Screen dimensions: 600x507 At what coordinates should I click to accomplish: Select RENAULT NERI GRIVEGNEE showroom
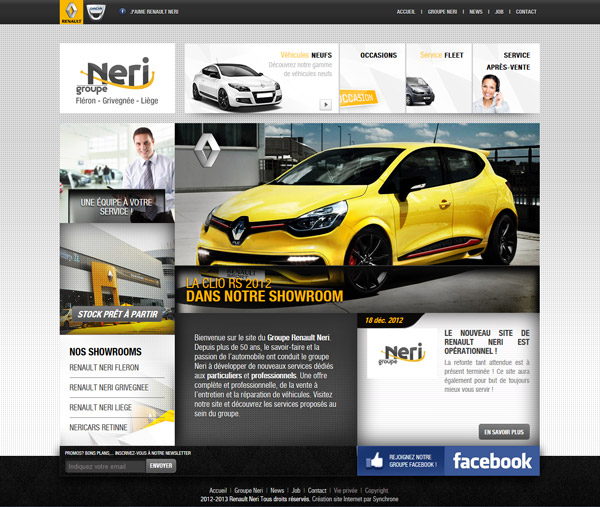coord(109,388)
